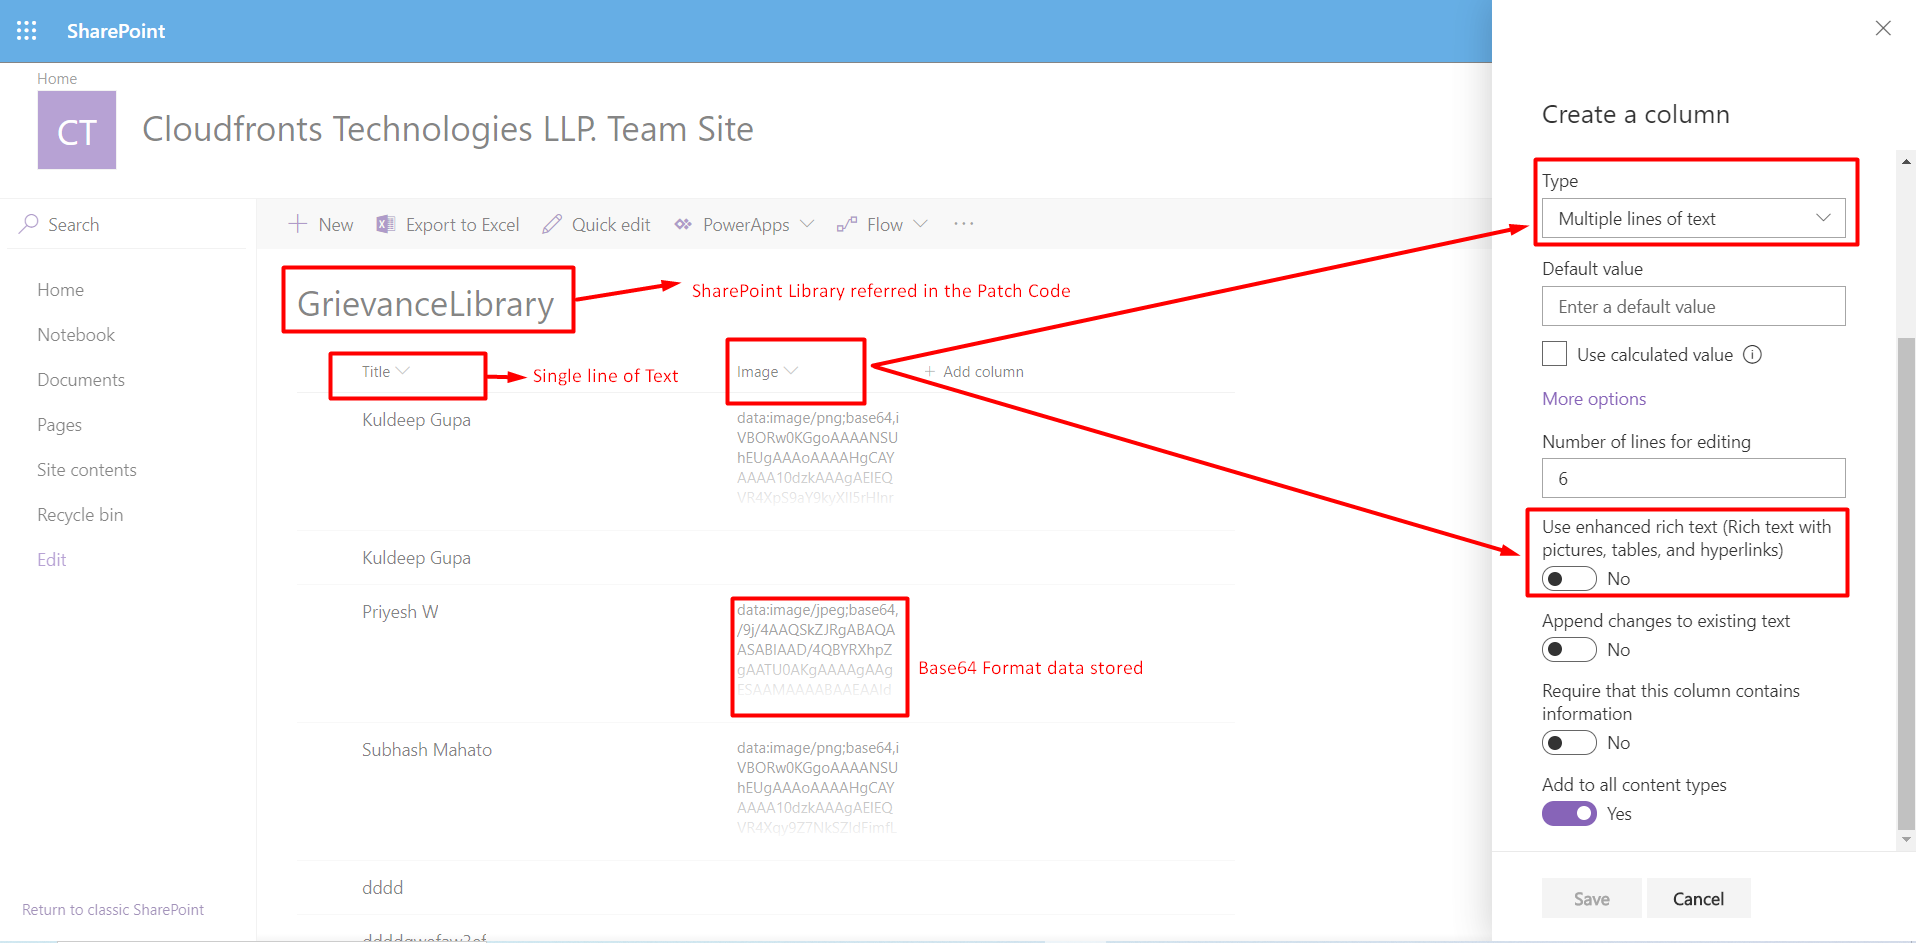The height and width of the screenshot is (943, 1916).
Task: Turn off the Add to all content types toggle
Action: click(1569, 814)
